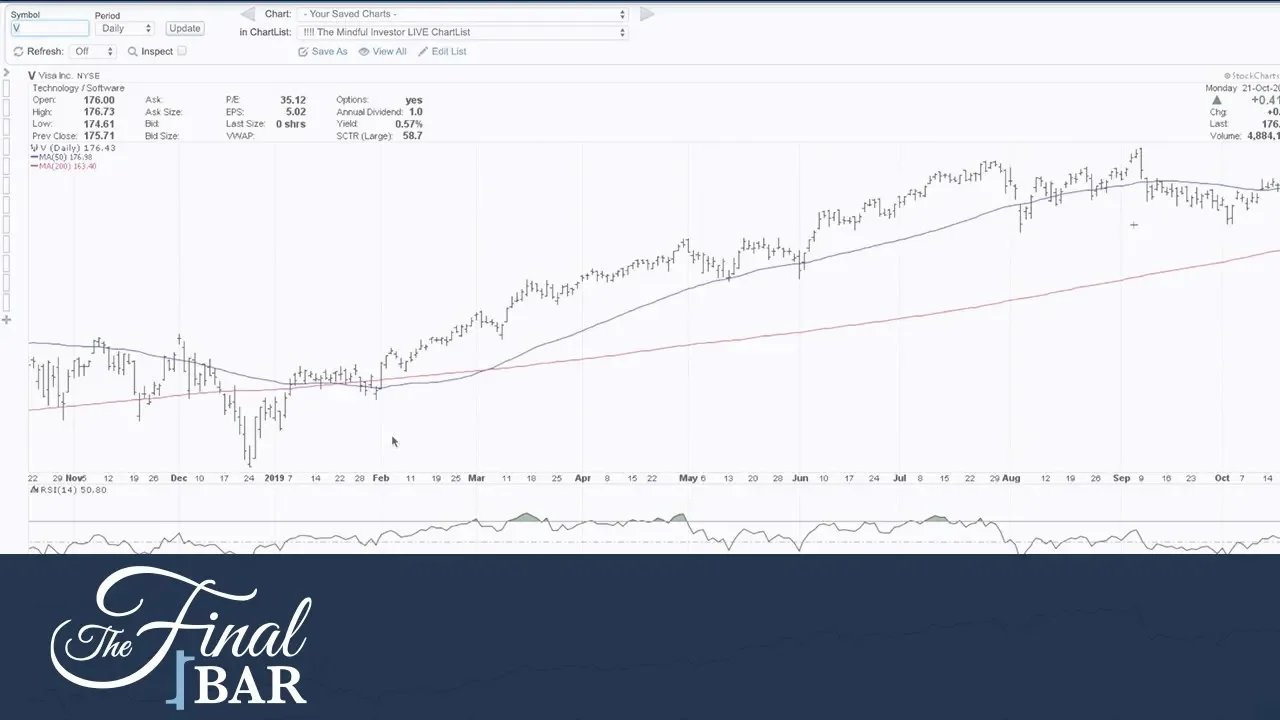The image size is (1280, 720).
Task: Expand the left sidebar with chevron arrow
Action: pyautogui.click(x=6, y=75)
